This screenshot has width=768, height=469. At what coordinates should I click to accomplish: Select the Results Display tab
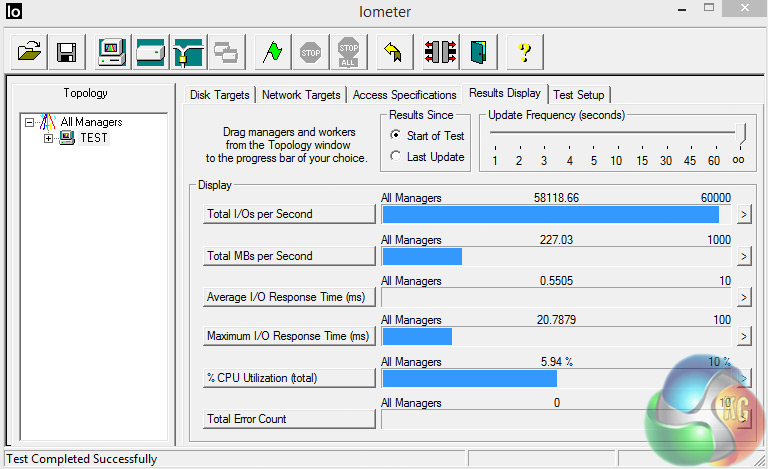pos(504,93)
